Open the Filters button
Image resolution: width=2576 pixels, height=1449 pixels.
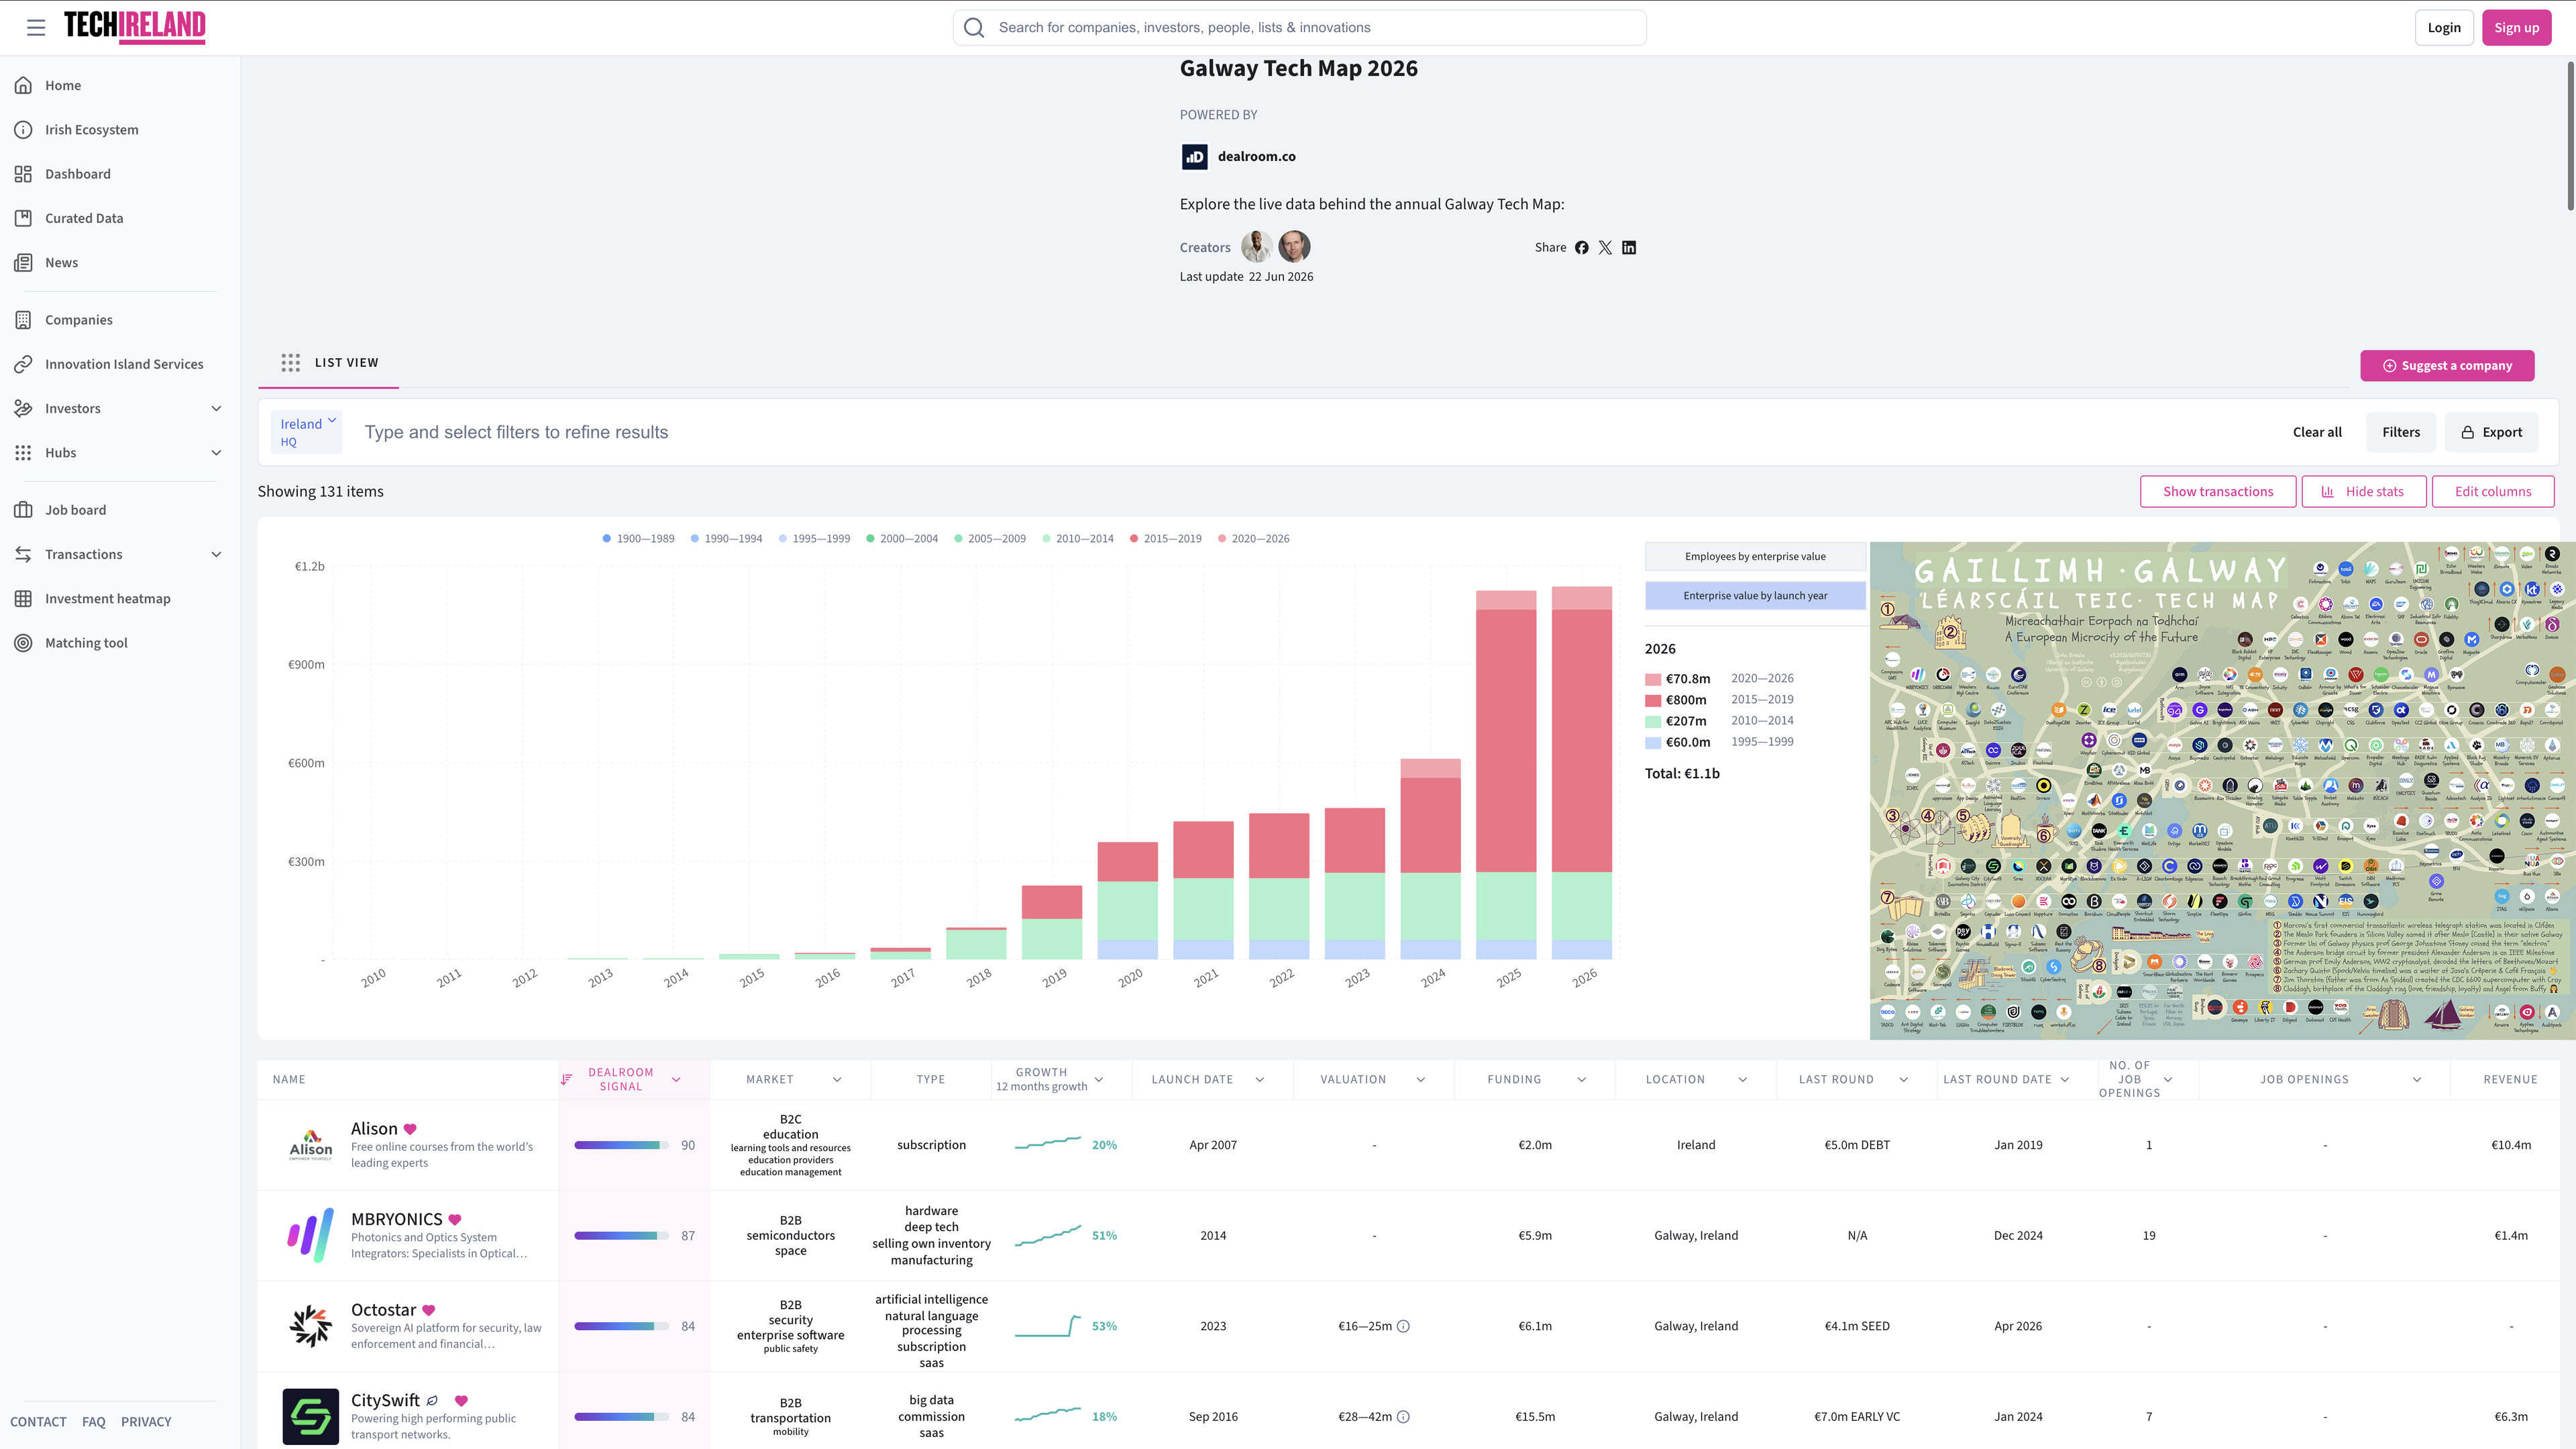[x=2400, y=432]
